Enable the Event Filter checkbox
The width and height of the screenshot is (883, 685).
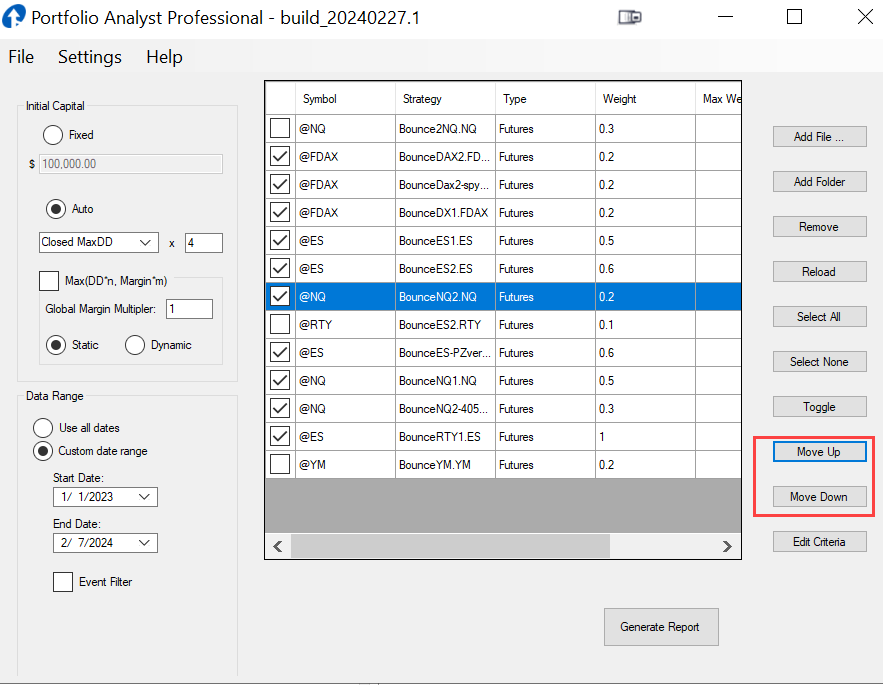(x=63, y=582)
